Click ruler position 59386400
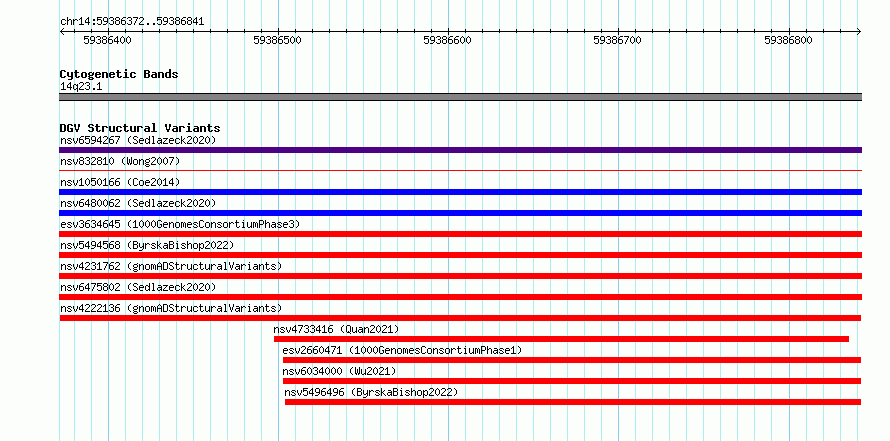890x441 pixels. tap(107, 40)
